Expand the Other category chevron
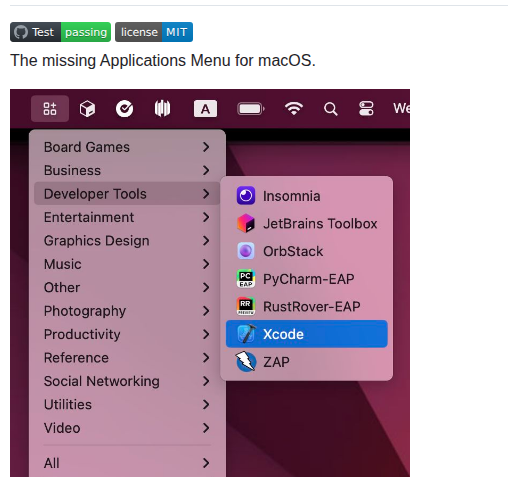This screenshot has width=508, height=477. click(x=206, y=287)
